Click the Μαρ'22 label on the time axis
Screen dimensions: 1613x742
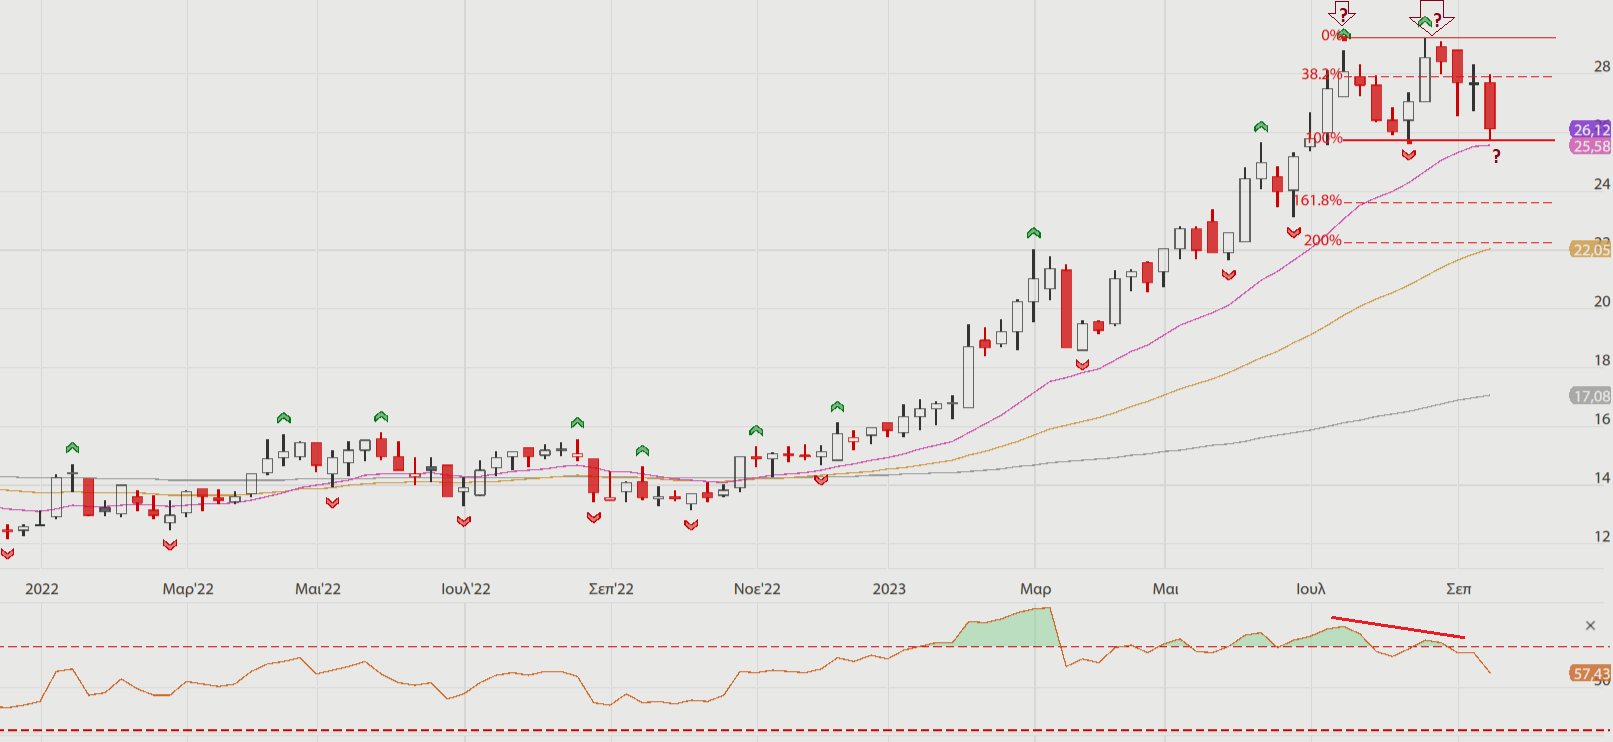(x=188, y=588)
